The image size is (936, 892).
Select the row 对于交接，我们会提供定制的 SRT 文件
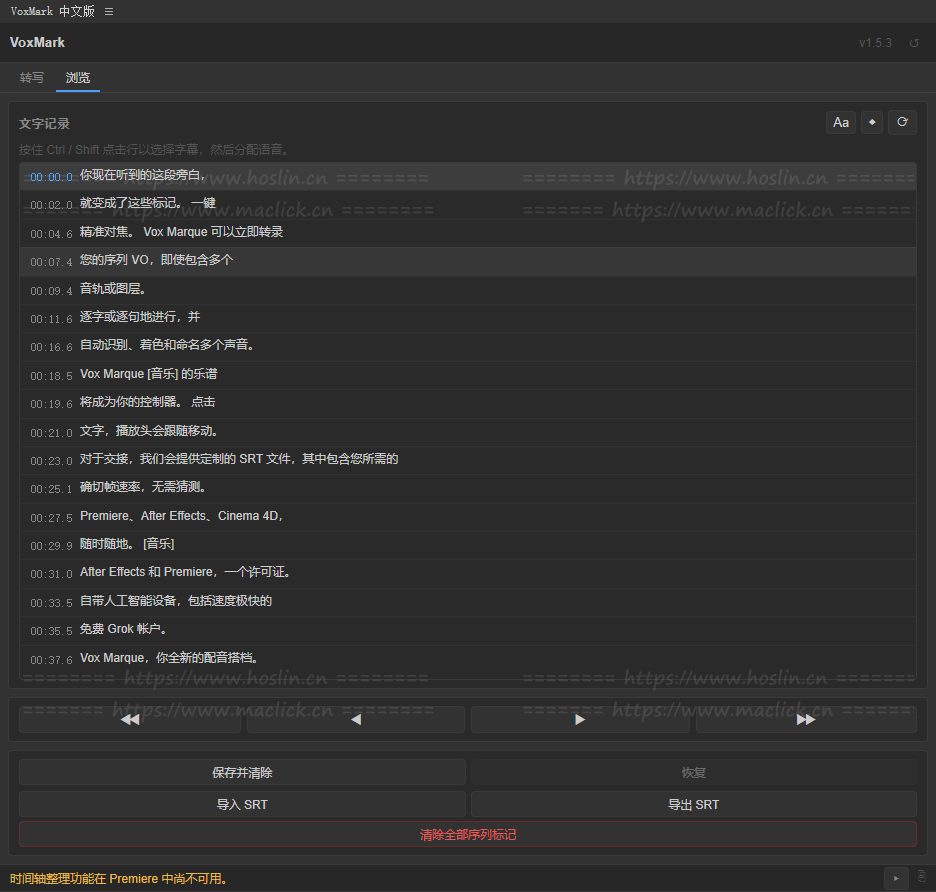pyautogui.click(x=468, y=460)
